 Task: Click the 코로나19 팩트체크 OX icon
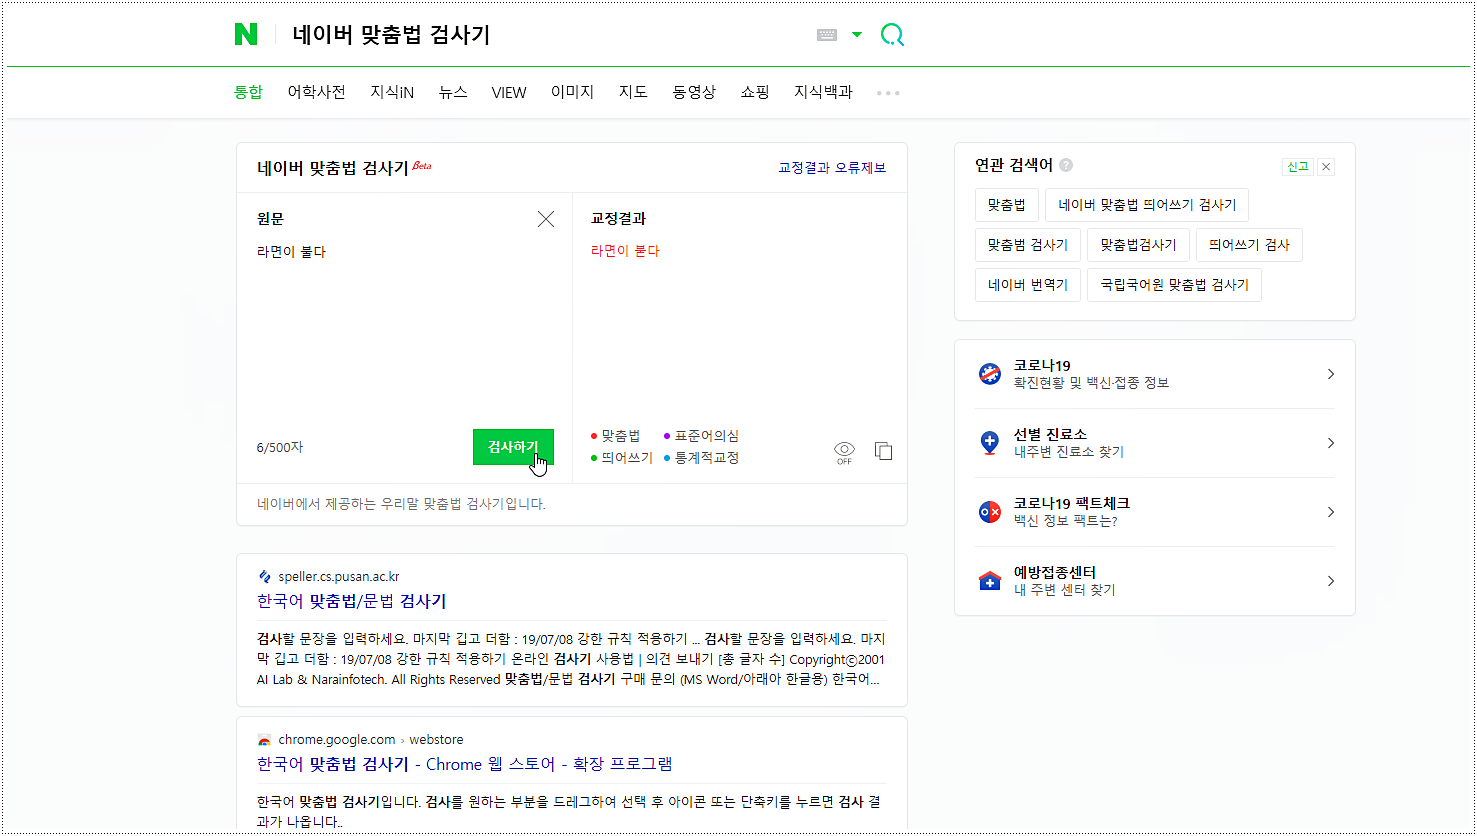click(x=990, y=512)
